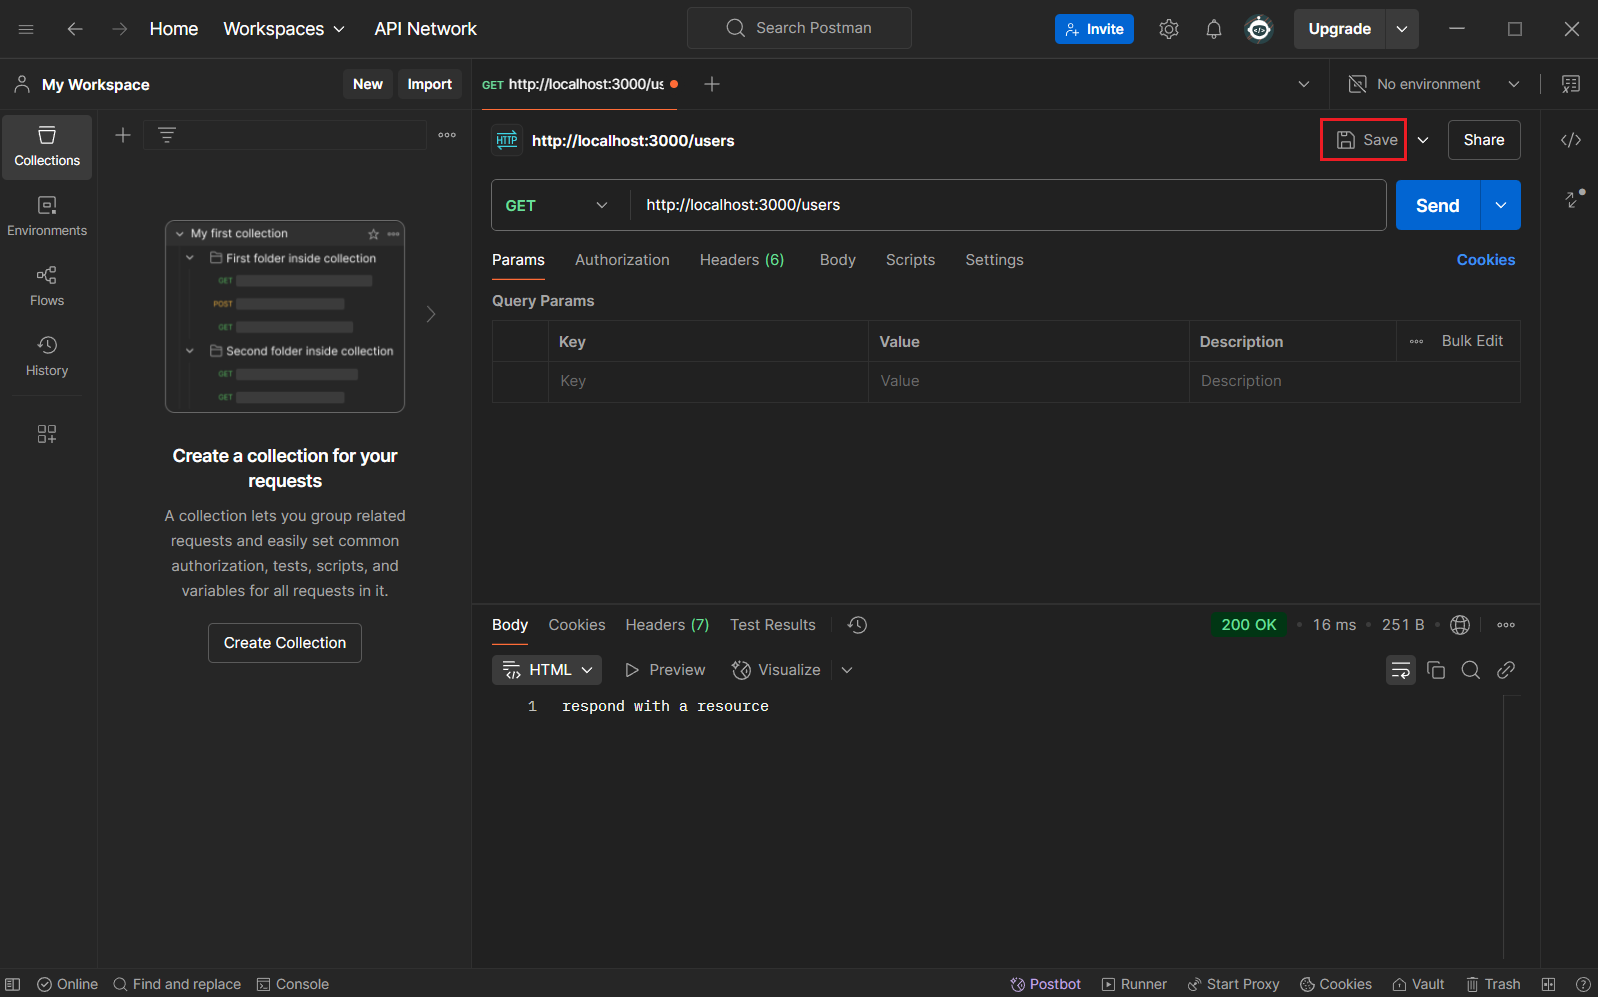Open the response Headers (7) tab
The width and height of the screenshot is (1598, 997).
[667, 625]
